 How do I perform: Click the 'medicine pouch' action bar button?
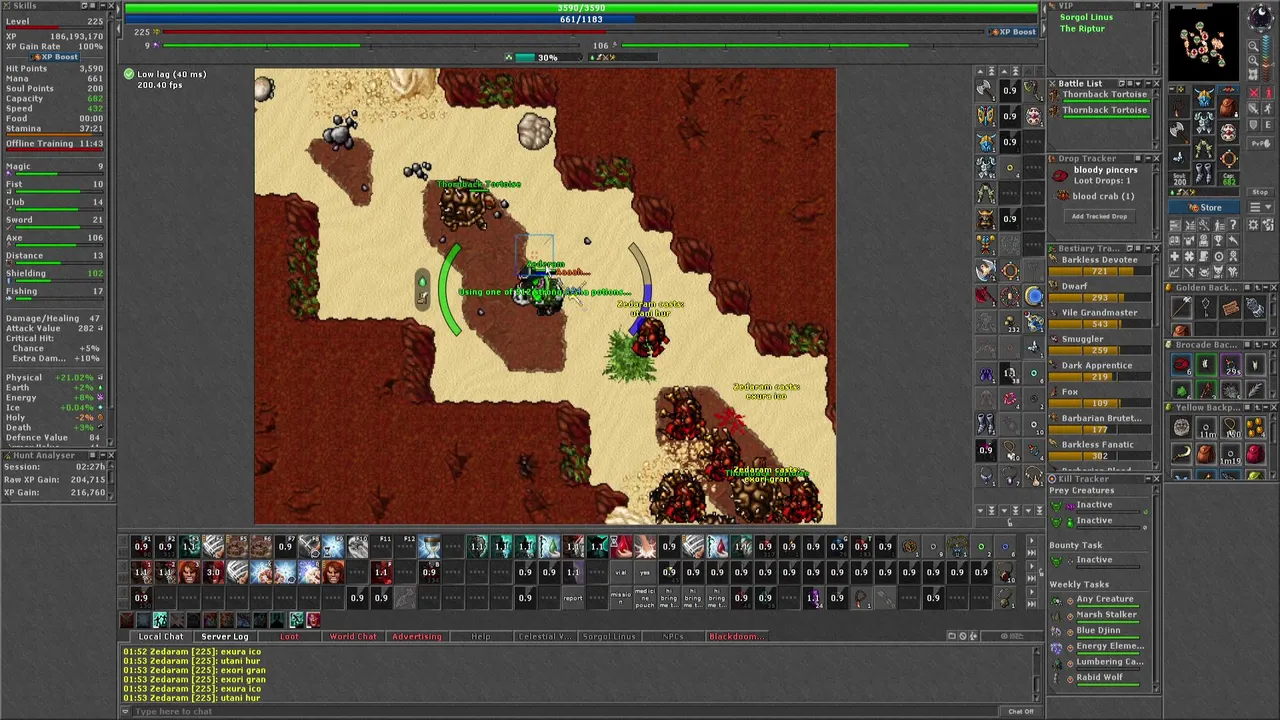coord(645,598)
